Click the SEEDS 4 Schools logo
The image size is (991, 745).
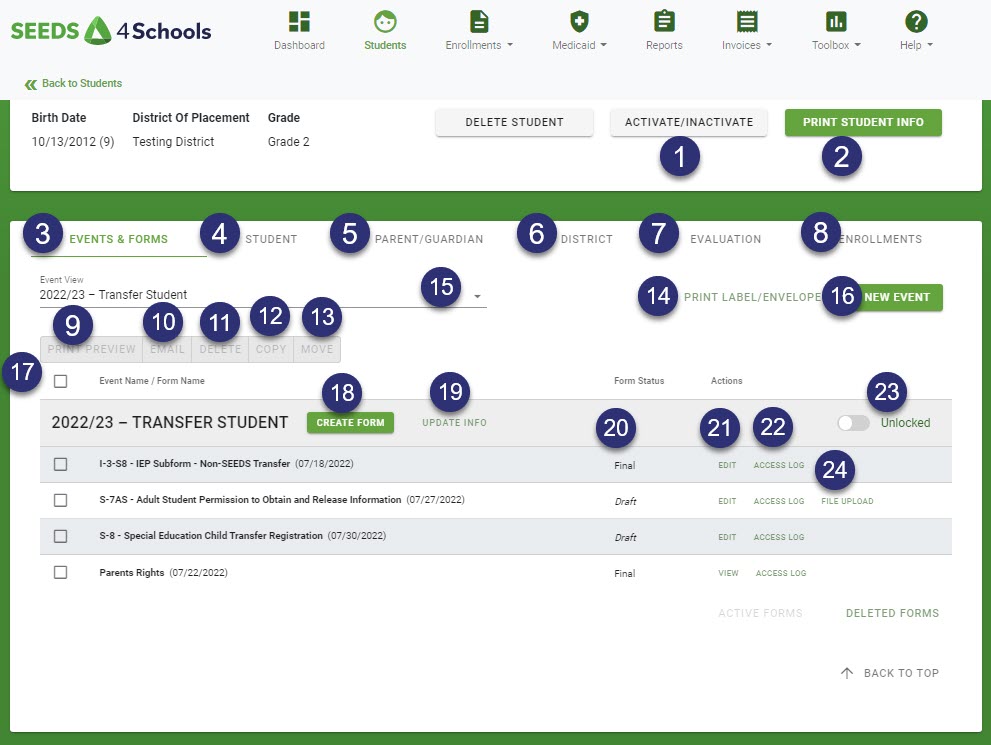tap(111, 30)
